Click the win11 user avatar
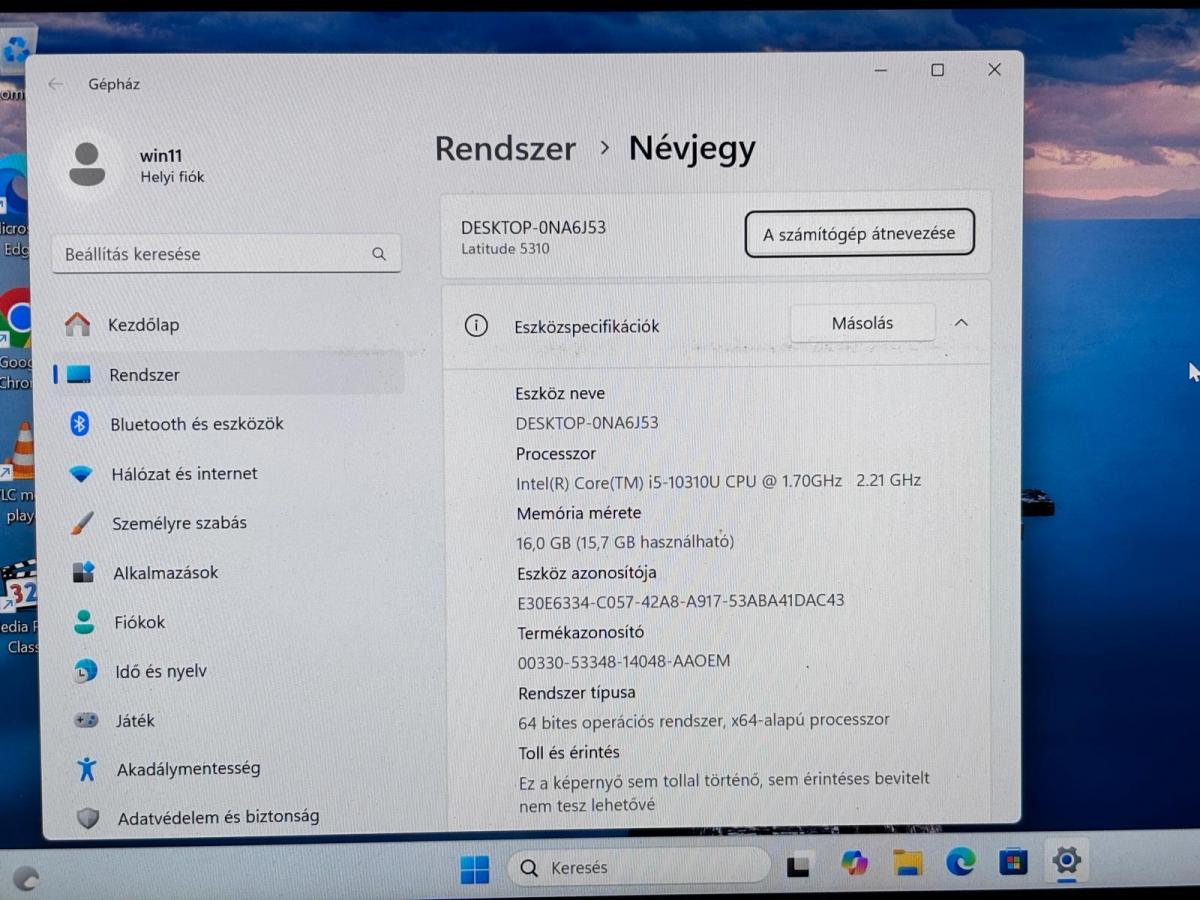 pos(88,164)
